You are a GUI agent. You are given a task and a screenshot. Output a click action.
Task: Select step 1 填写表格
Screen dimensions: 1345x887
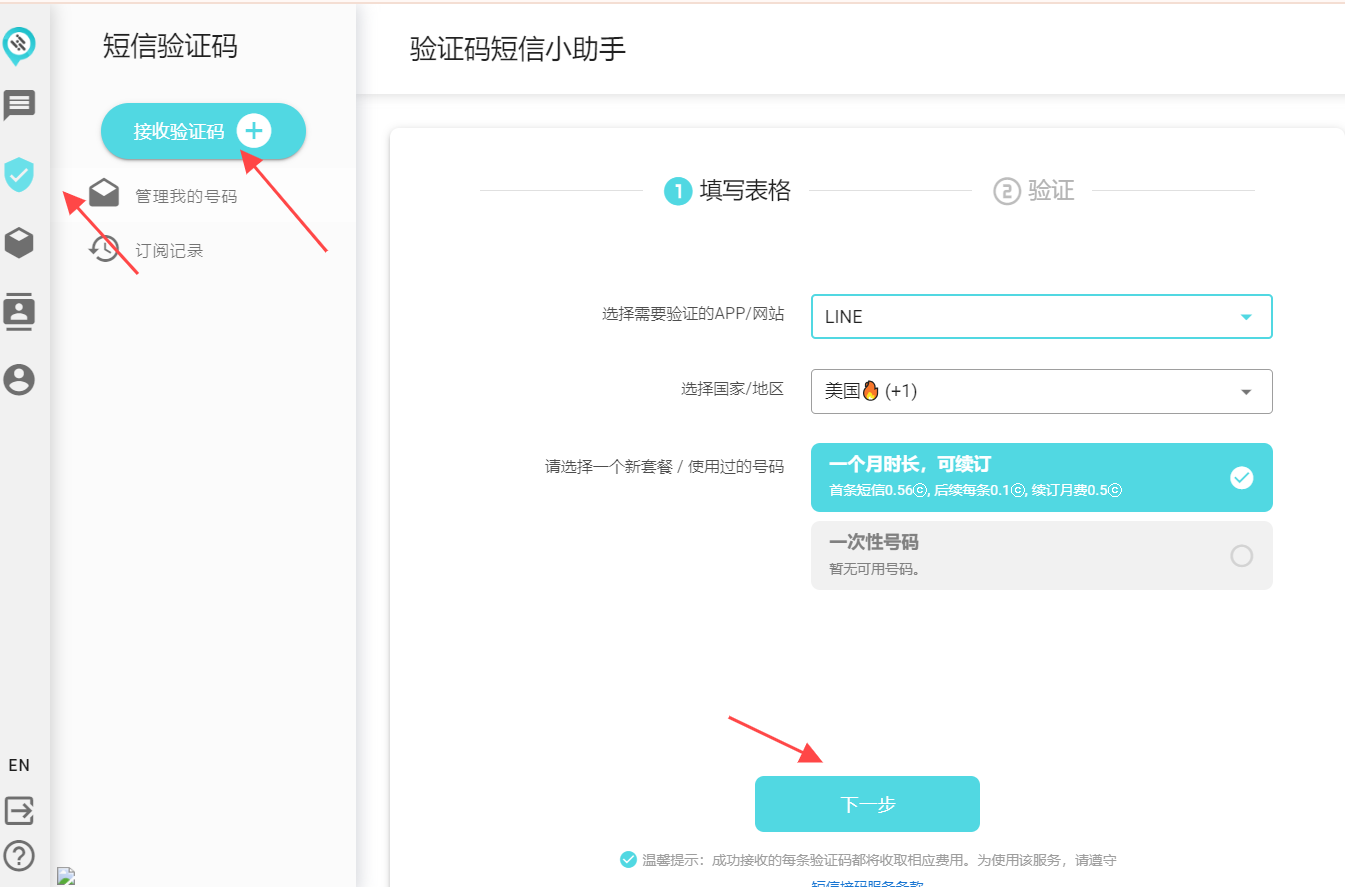tap(728, 190)
